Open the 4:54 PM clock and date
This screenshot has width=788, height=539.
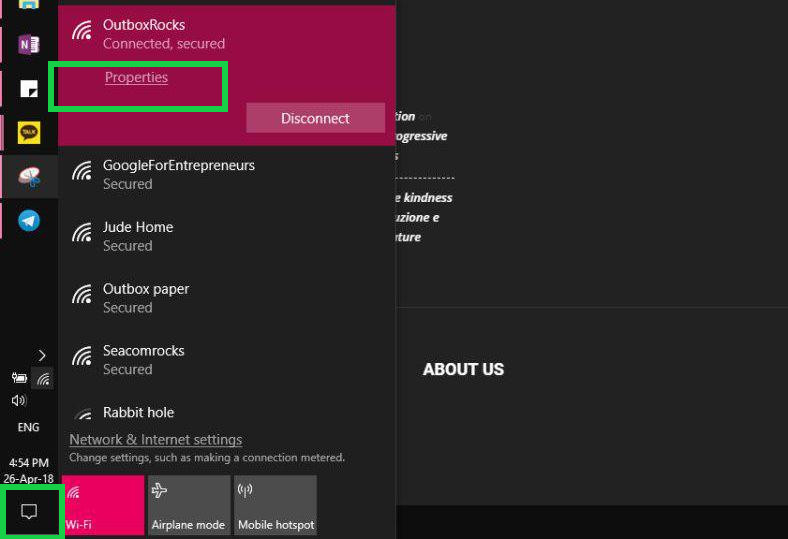pos(29,470)
